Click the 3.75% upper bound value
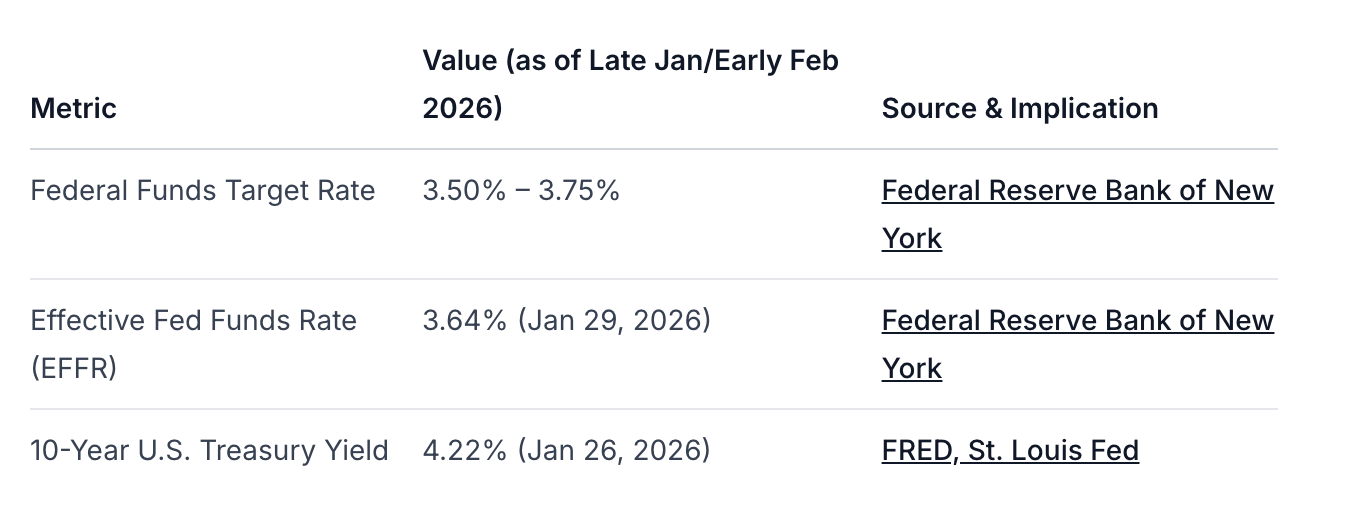This screenshot has height=526, width=1356. pyautogui.click(x=579, y=191)
